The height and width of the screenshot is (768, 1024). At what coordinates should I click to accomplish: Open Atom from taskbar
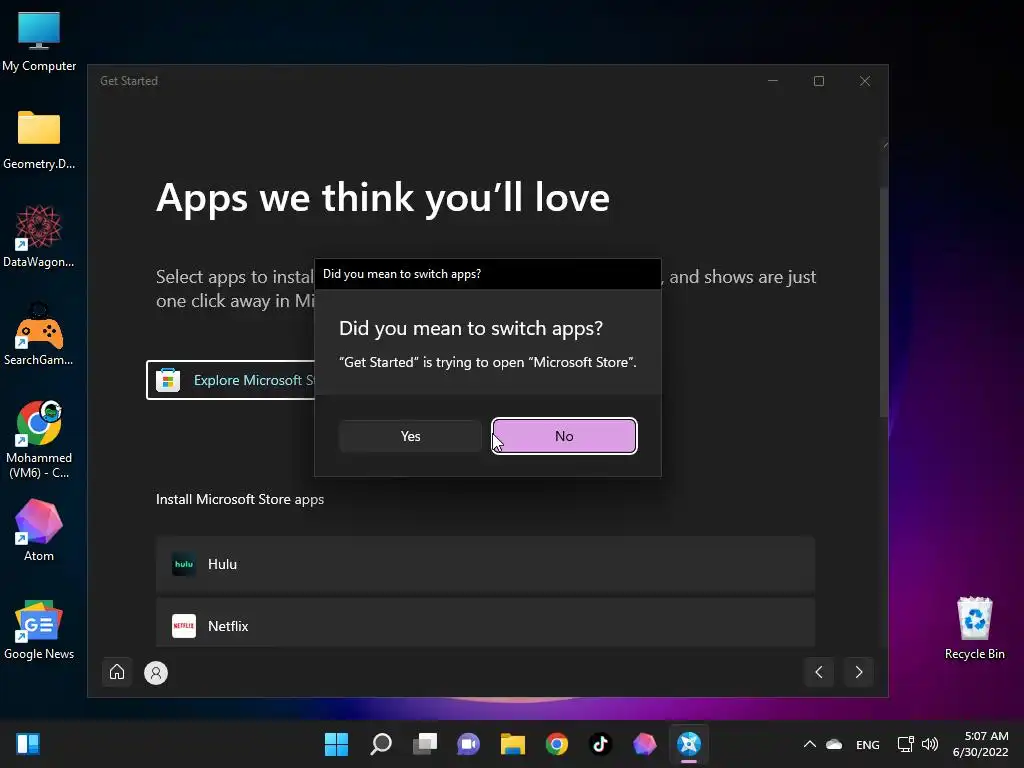pos(645,744)
